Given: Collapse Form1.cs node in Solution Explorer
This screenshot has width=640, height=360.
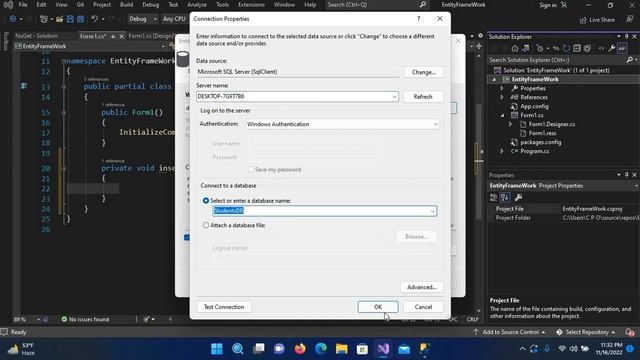Looking at the screenshot, I should (502, 116).
